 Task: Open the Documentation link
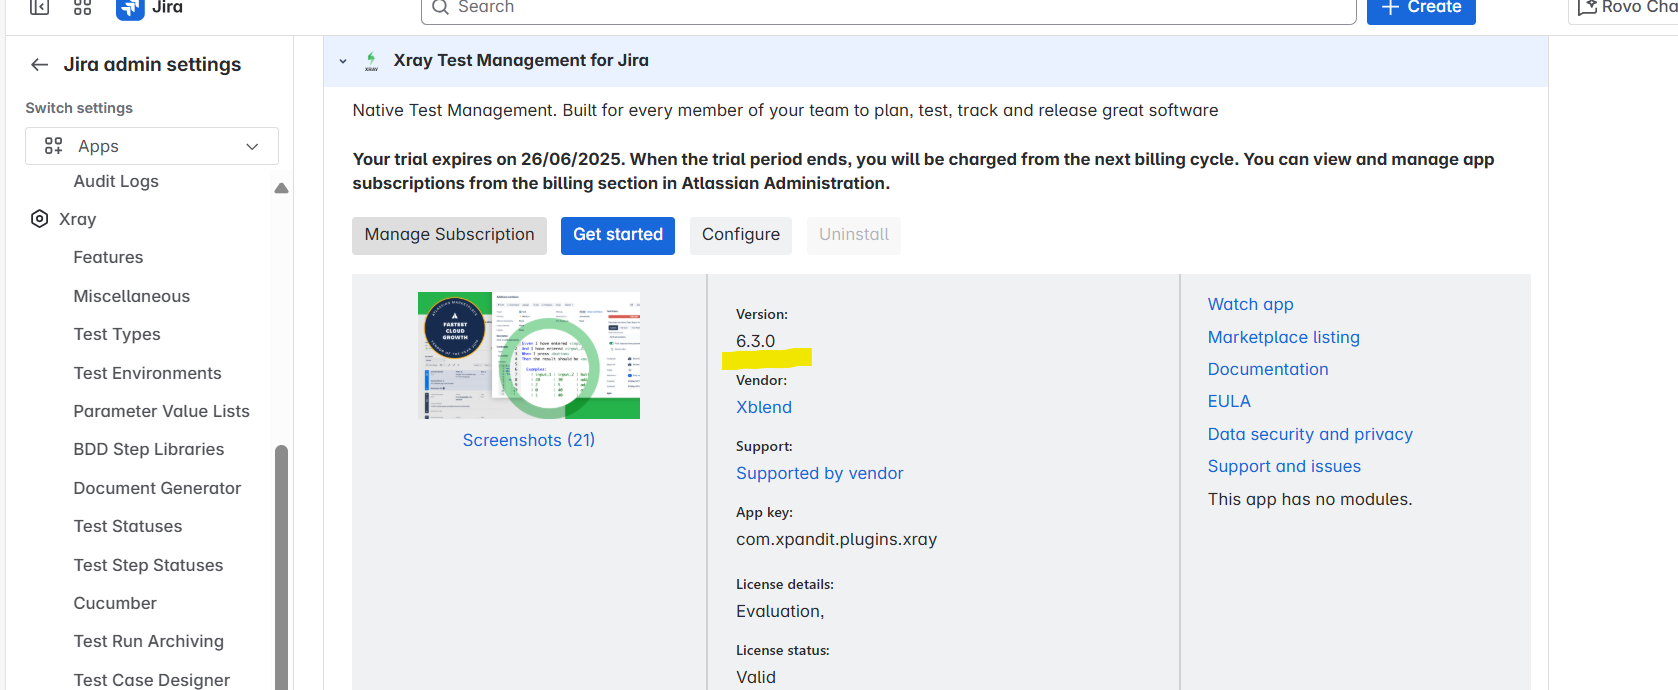[x=1268, y=369]
